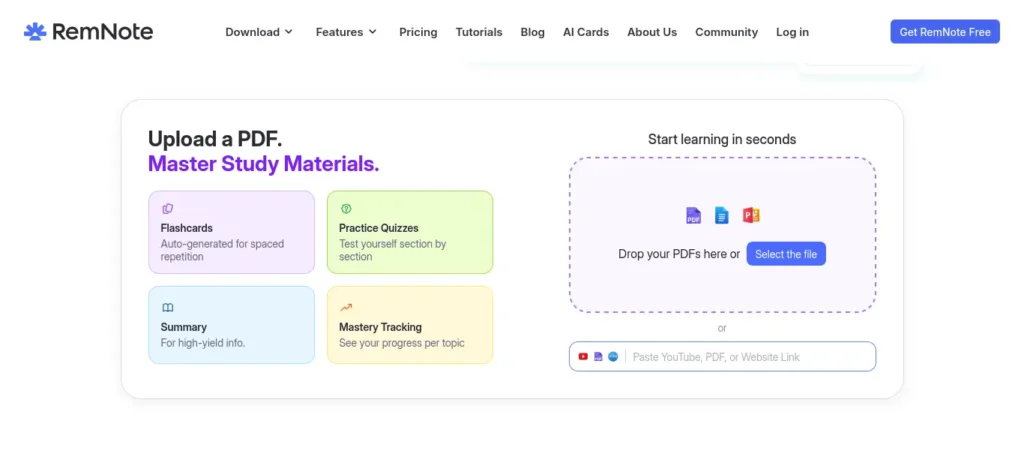Viewport: 1024px width, 466px height.
Task: Open AI Cards in navigation
Action: (x=586, y=32)
